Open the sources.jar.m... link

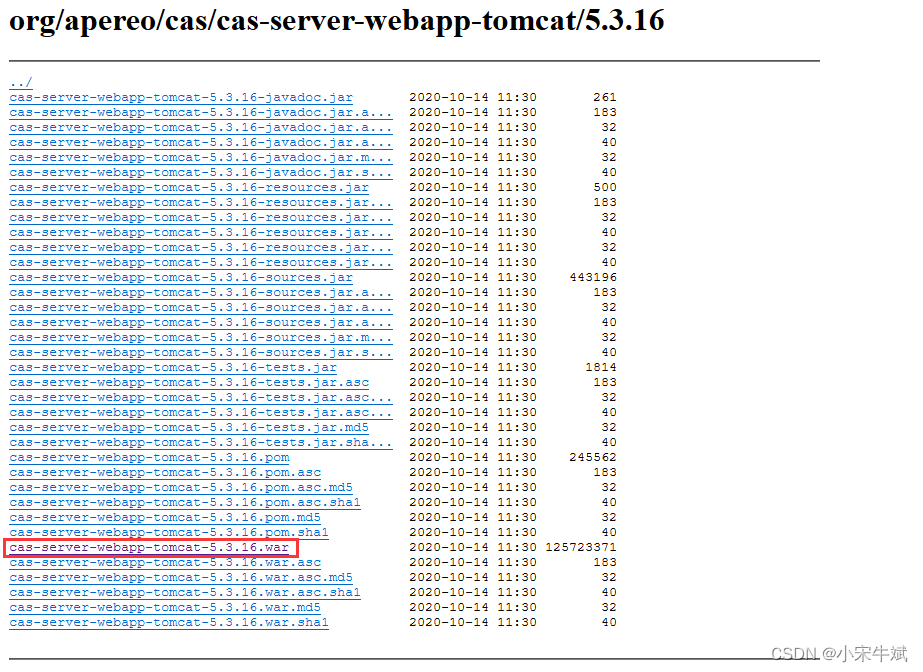click(201, 337)
